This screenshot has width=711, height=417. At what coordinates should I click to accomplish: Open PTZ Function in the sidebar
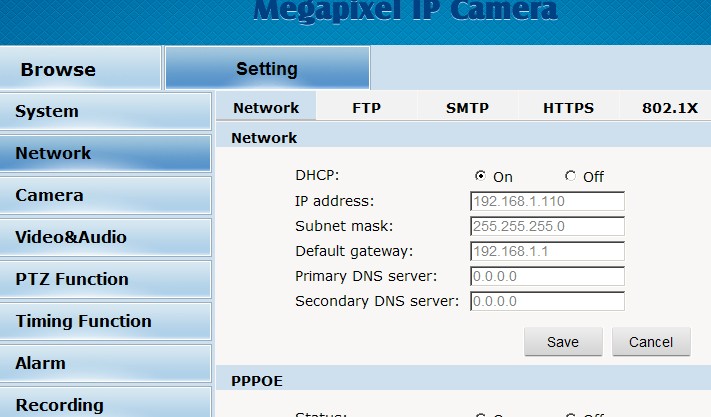[105, 279]
